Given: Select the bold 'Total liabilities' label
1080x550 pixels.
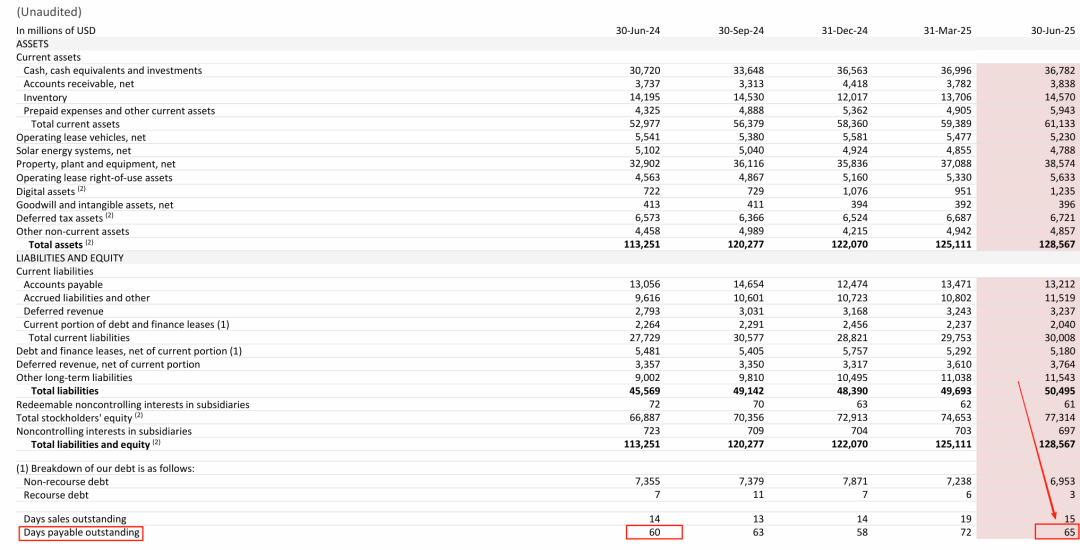Looking at the screenshot, I should pos(65,391).
